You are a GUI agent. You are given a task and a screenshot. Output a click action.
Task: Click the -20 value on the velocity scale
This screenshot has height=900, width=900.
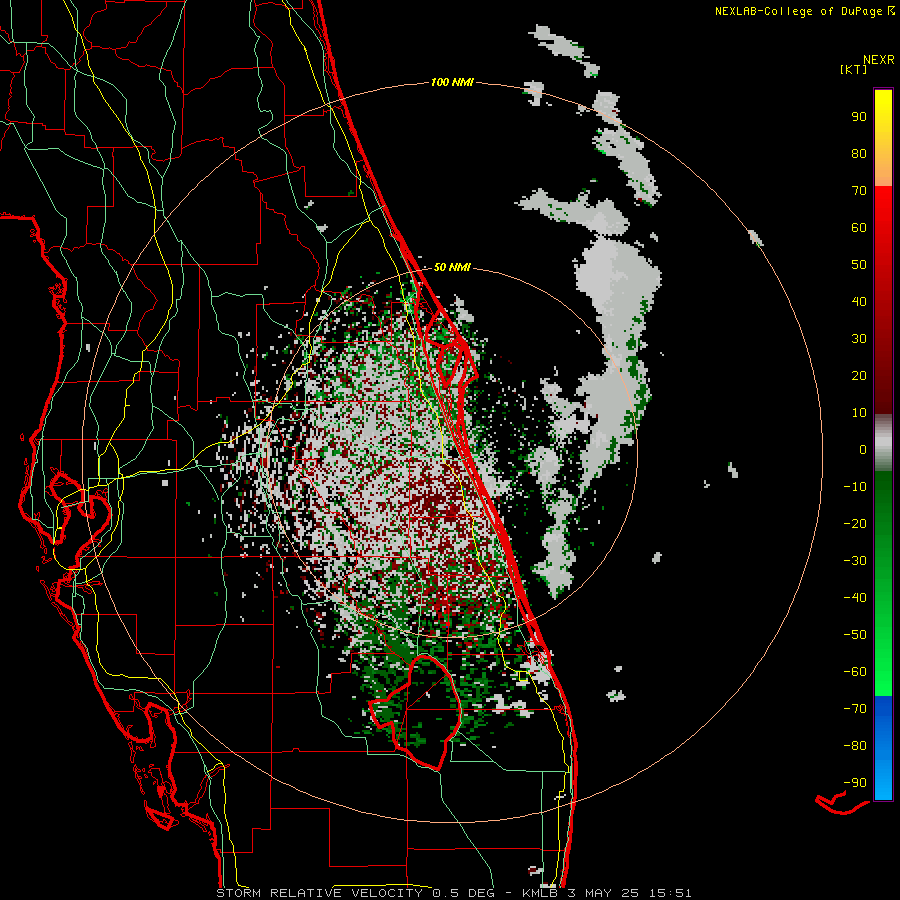(x=855, y=523)
